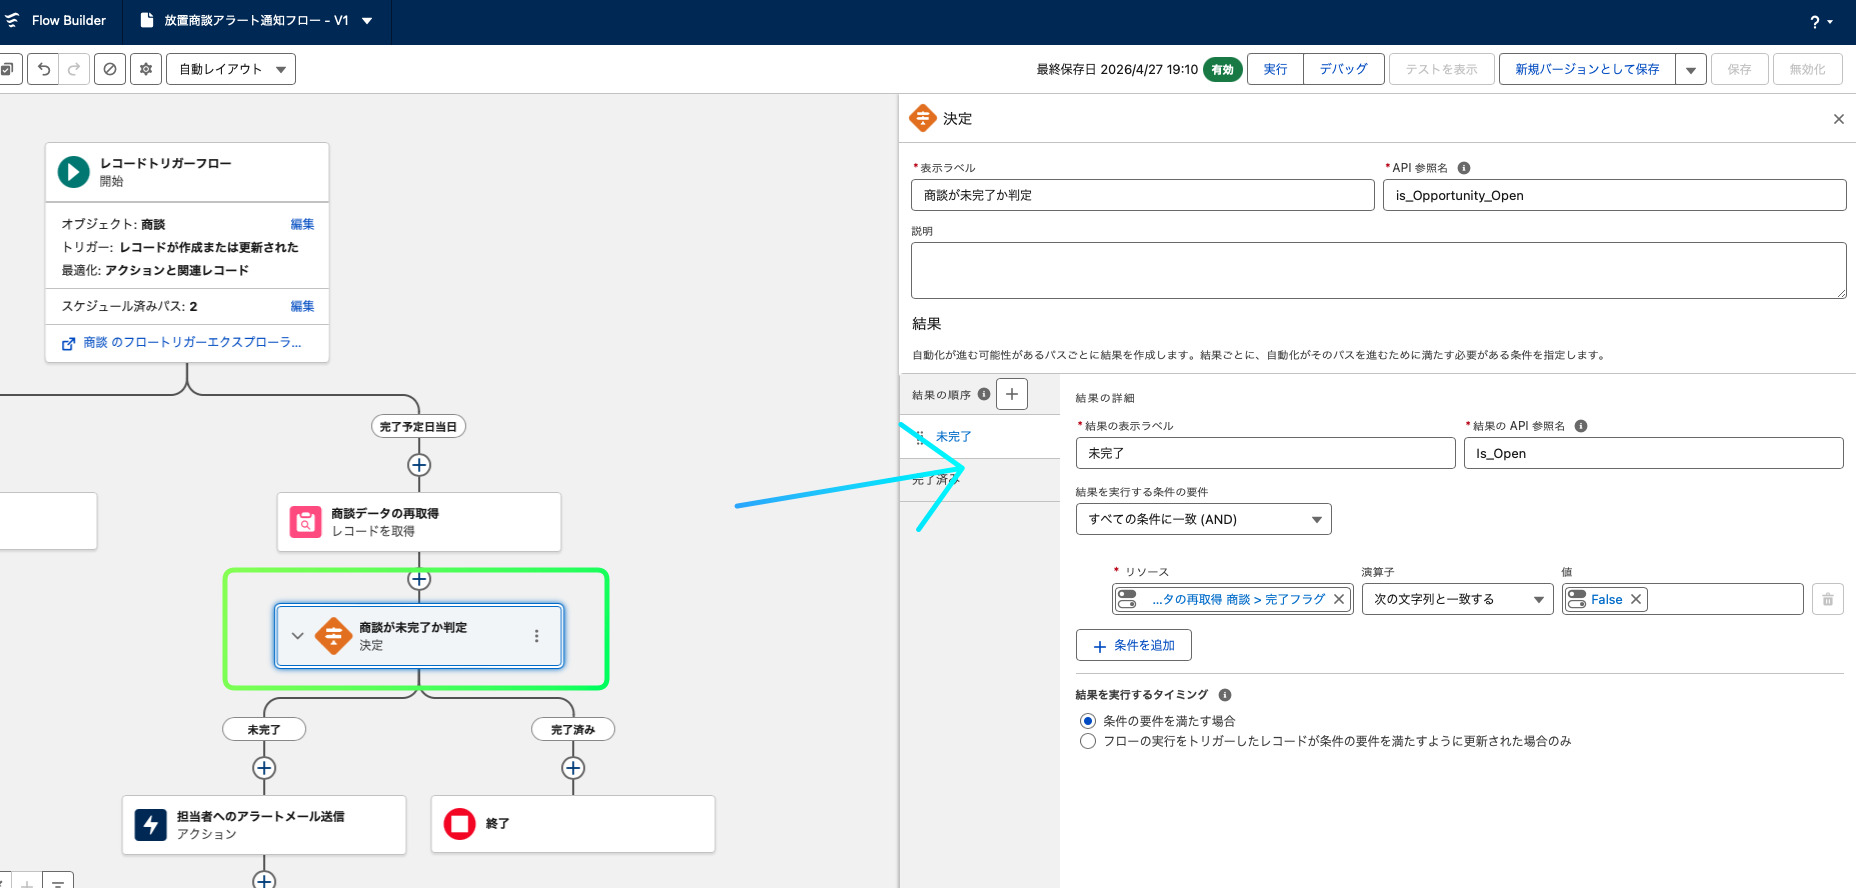Click 新規バージョンとして保存 button
This screenshot has width=1856, height=888.
point(1587,69)
